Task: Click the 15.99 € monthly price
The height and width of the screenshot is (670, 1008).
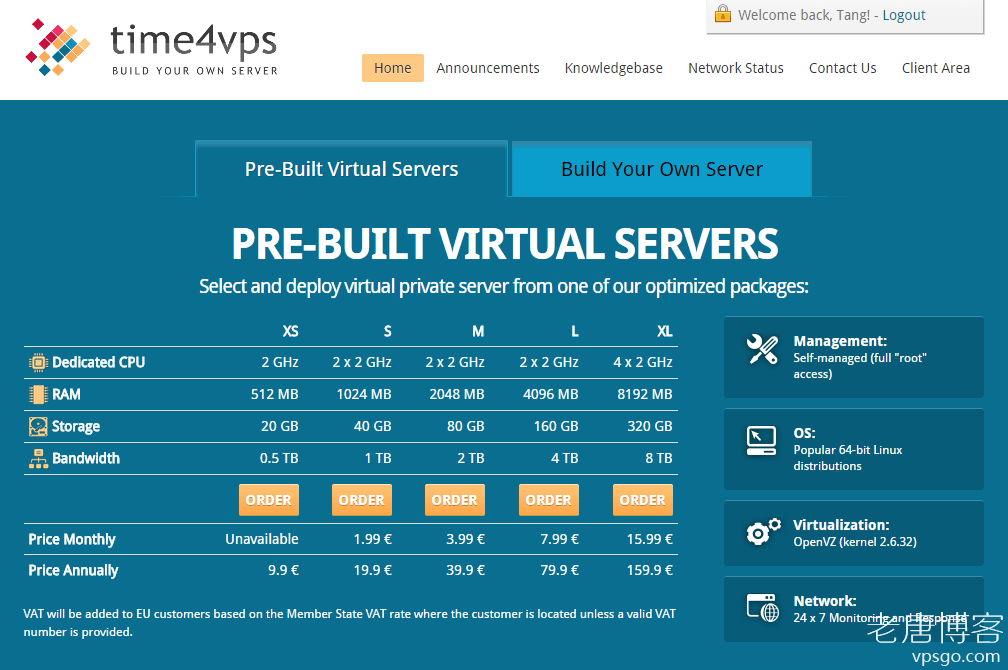Action: 649,539
